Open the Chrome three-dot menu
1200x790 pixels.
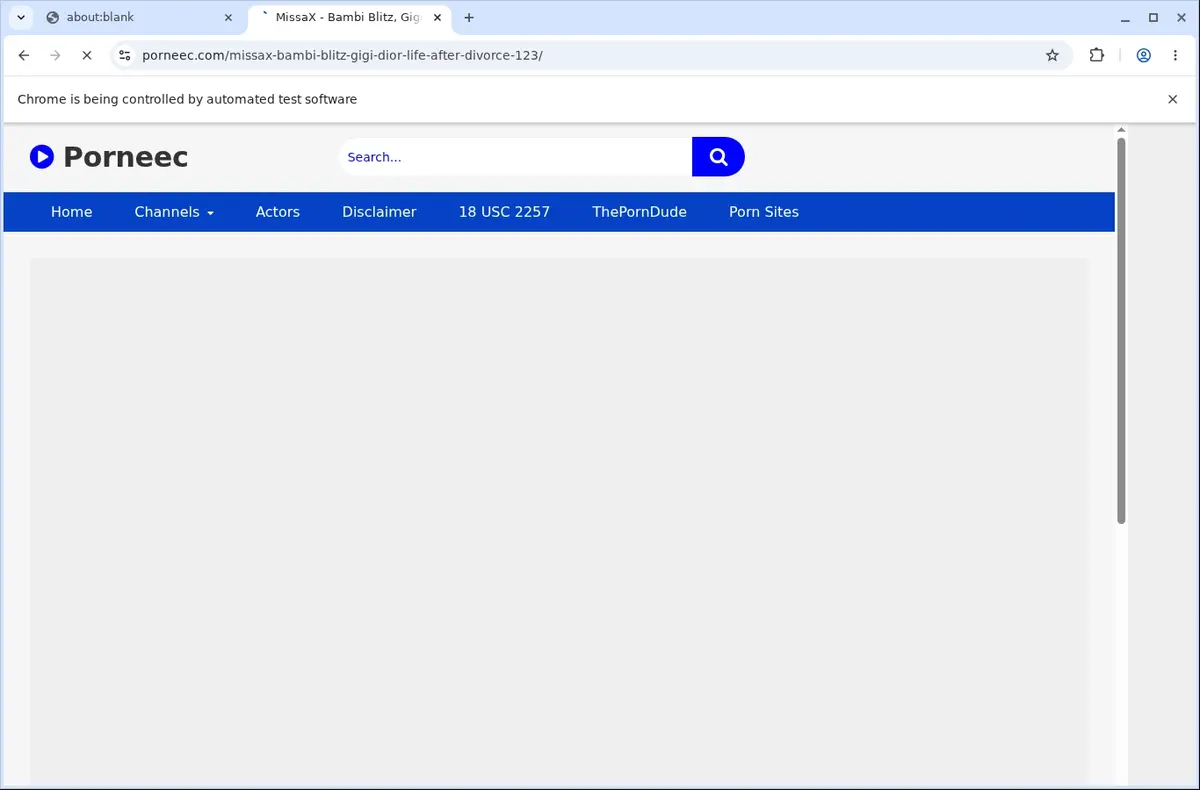(1174, 56)
